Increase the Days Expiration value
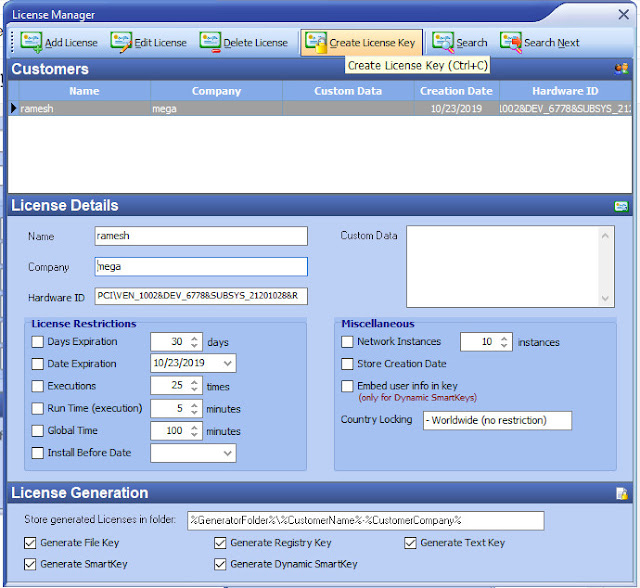Viewport: 640px width, 588px height. point(194,338)
